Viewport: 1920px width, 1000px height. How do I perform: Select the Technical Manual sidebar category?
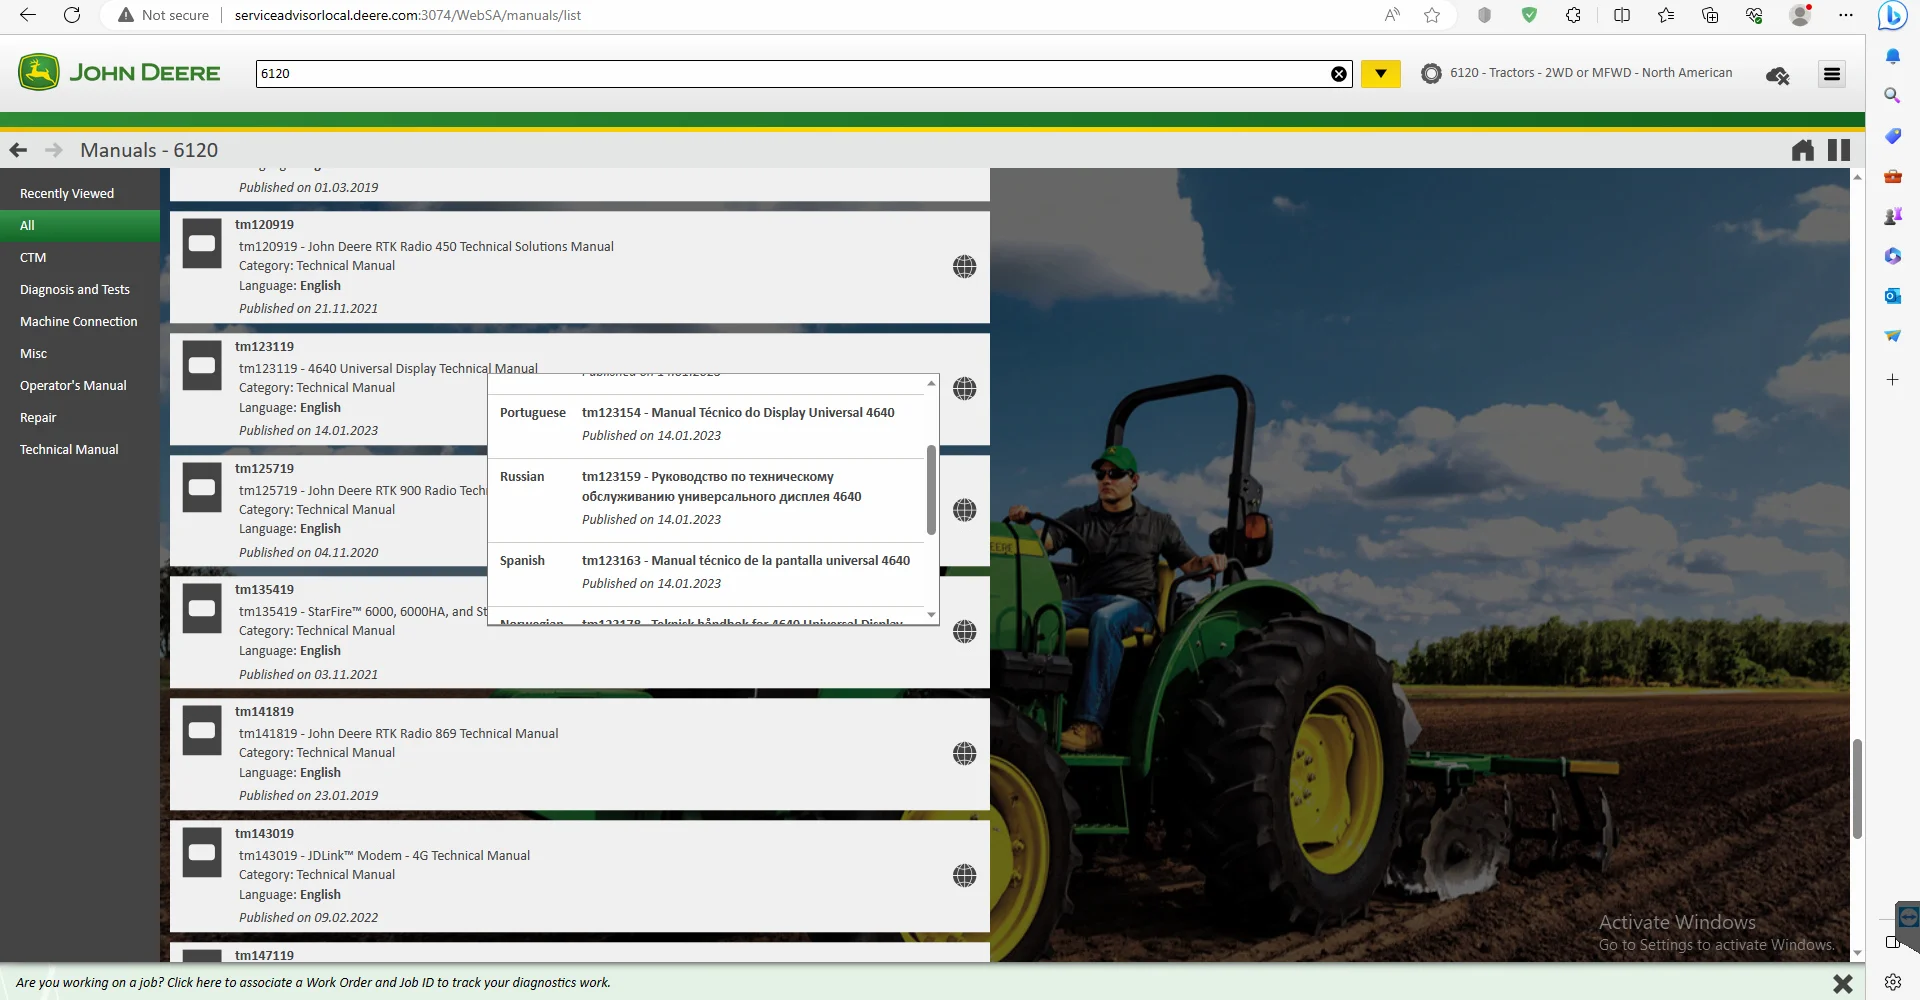pos(69,449)
